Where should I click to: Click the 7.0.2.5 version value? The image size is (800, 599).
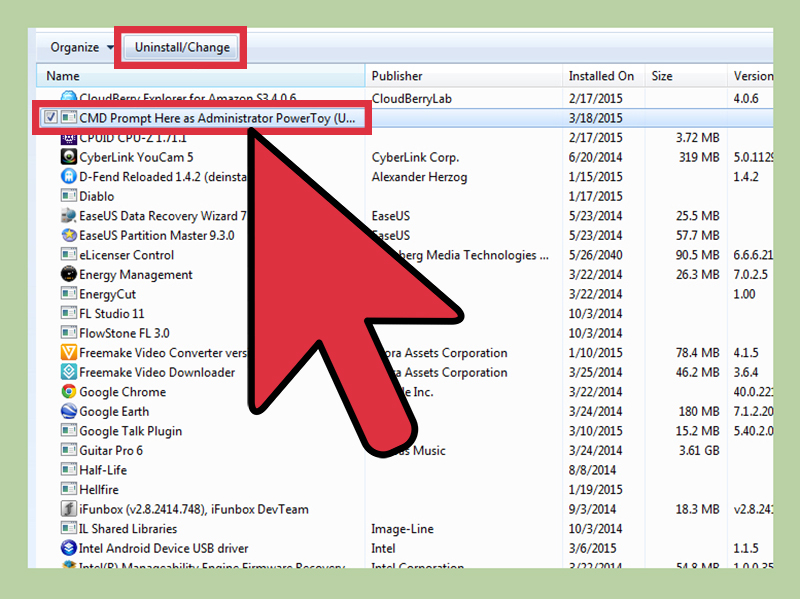pyautogui.click(x=751, y=274)
